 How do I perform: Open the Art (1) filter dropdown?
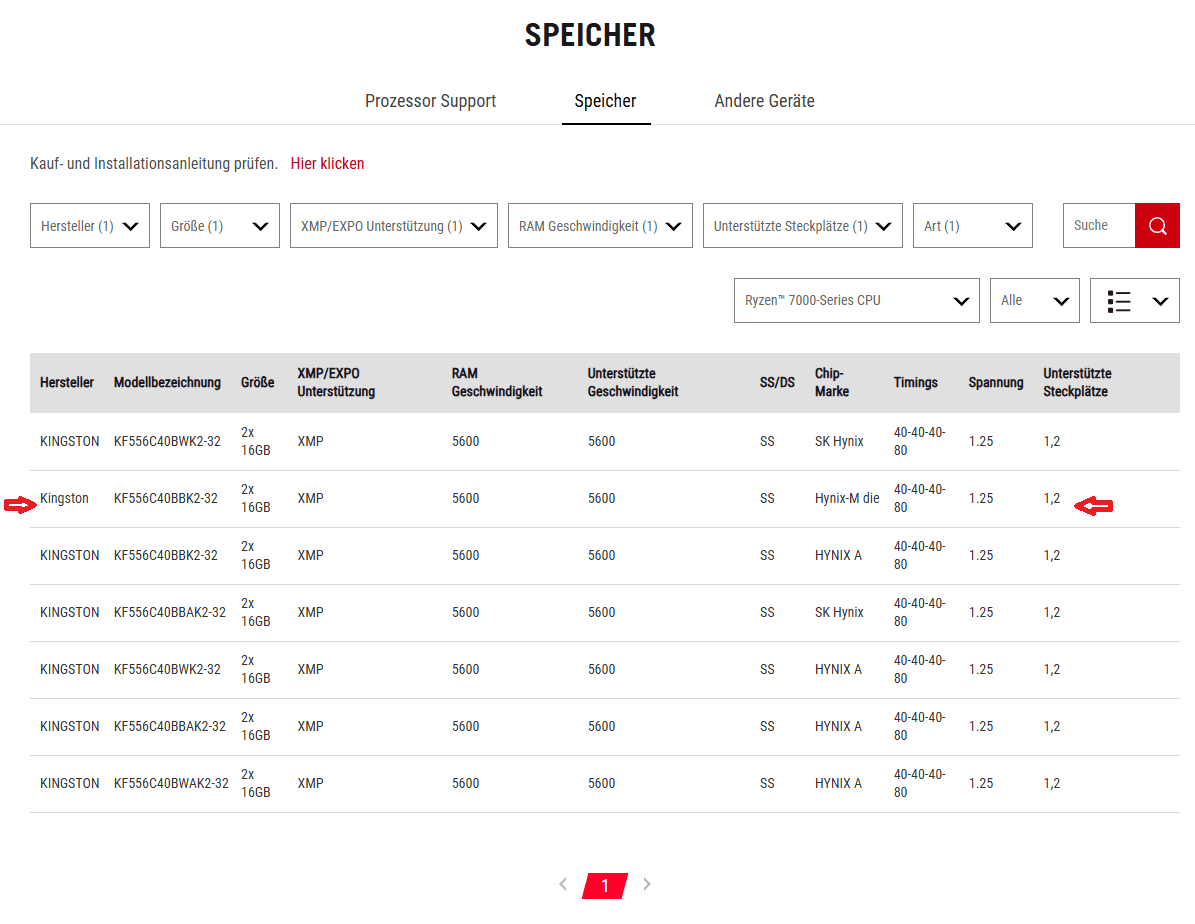(972, 226)
